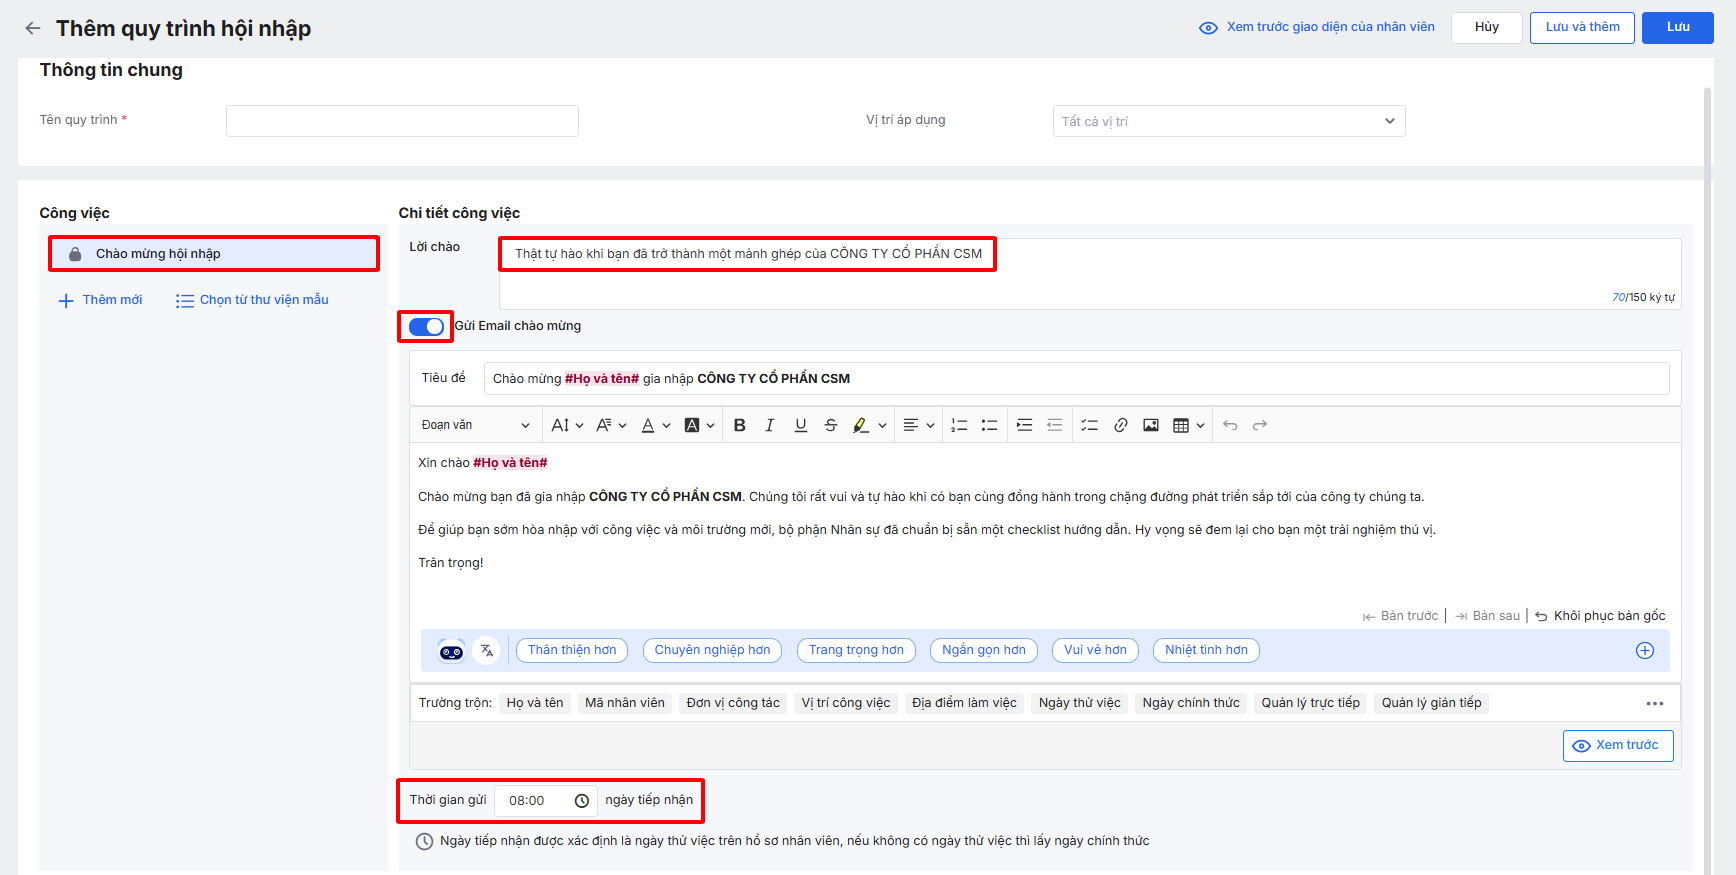Image resolution: width=1736 pixels, height=875 pixels.
Task: Open the font color picker
Action: [x=655, y=425]
